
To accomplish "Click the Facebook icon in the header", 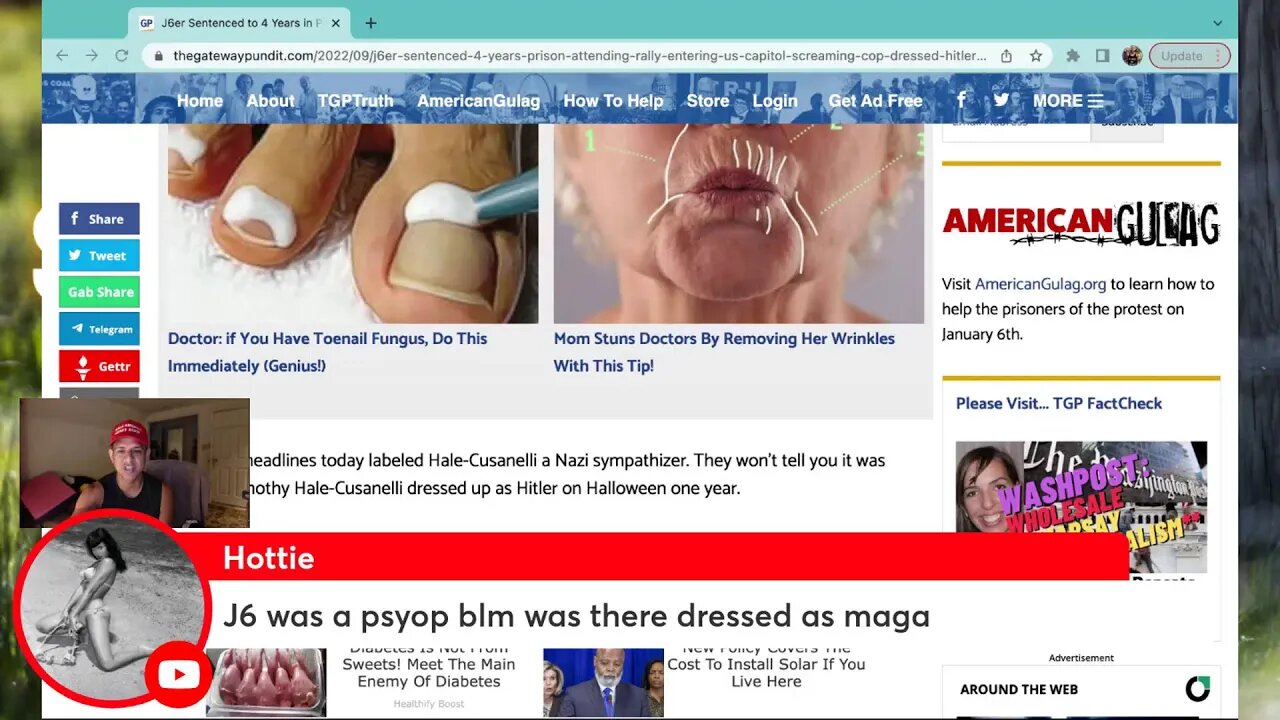I will 961,99.
